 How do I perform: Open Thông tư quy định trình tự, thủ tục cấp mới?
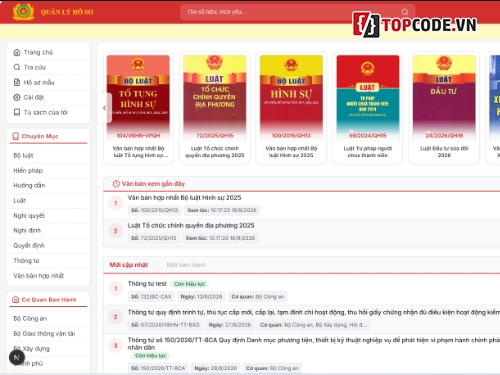[313, 312]
